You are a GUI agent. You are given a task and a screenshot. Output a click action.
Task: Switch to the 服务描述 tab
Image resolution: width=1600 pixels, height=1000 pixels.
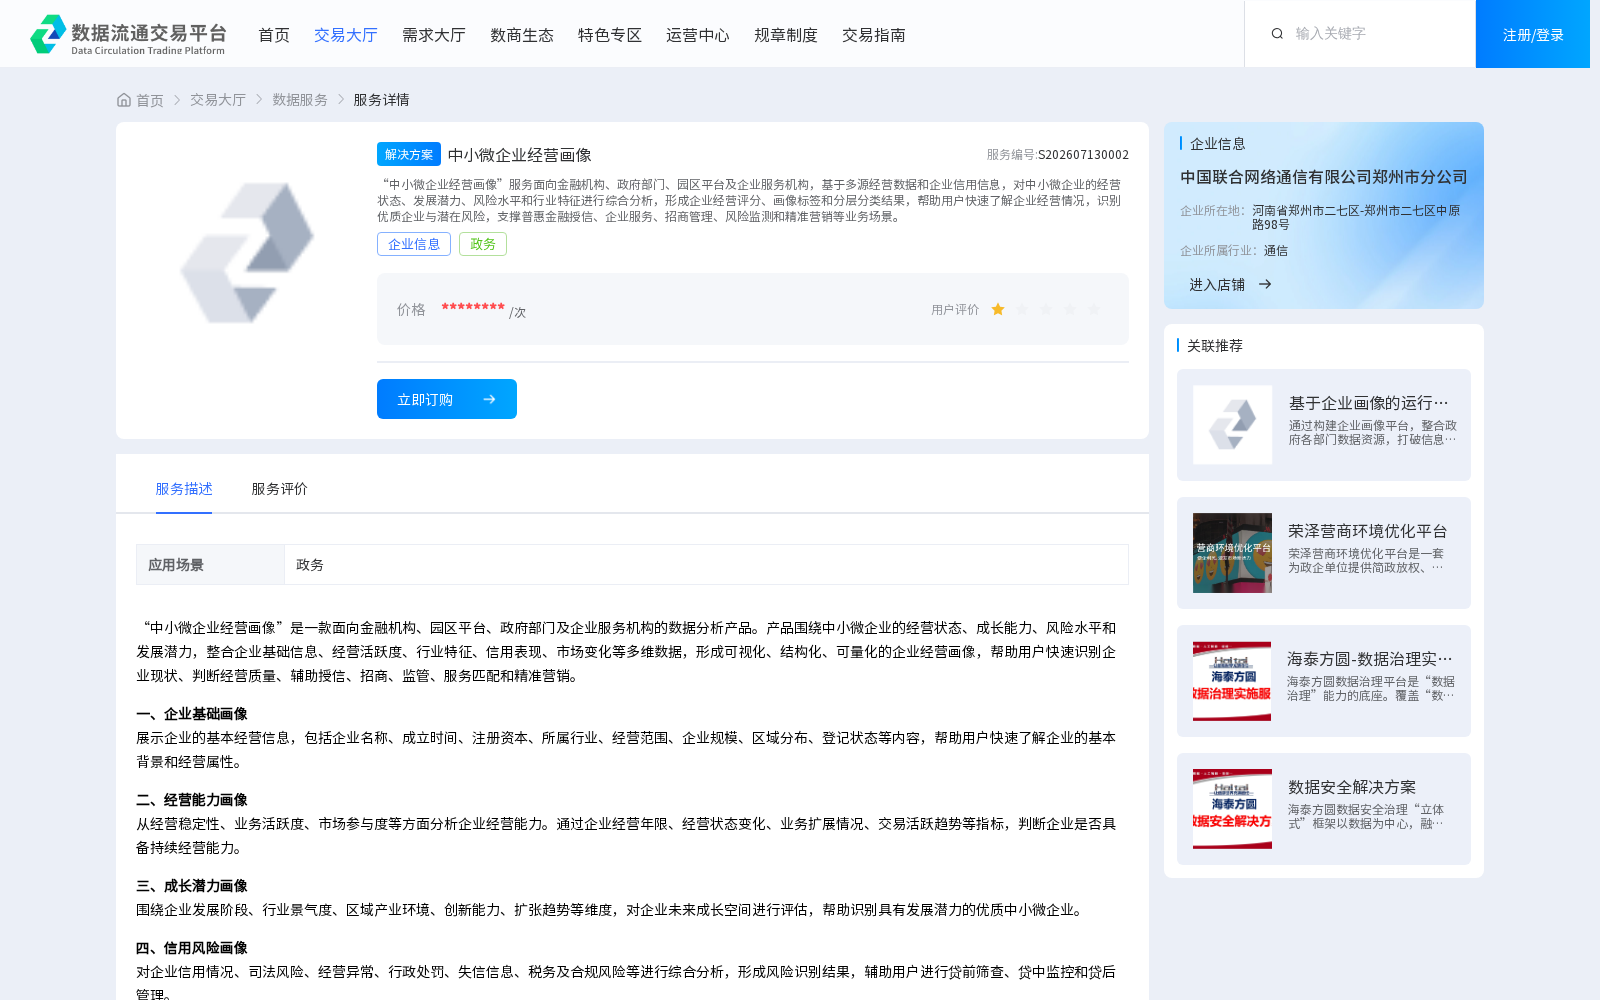click(184, 489)
